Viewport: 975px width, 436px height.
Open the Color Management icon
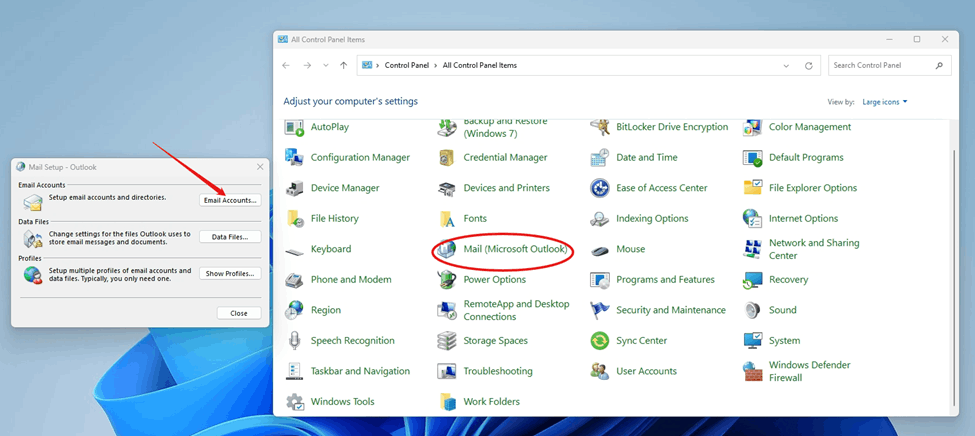click(753, 127)
